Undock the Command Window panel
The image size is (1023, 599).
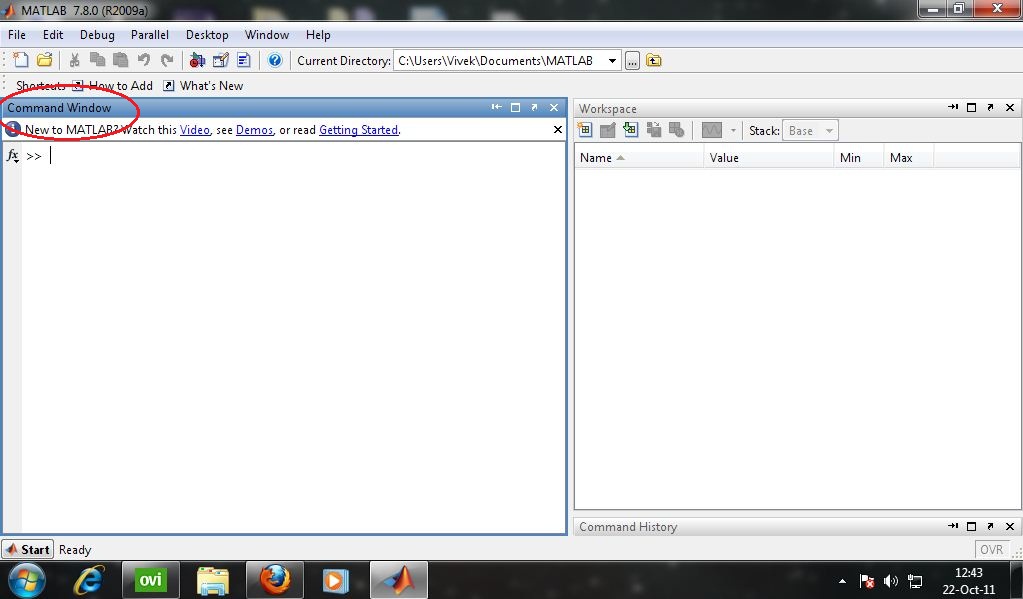point(535,107)
